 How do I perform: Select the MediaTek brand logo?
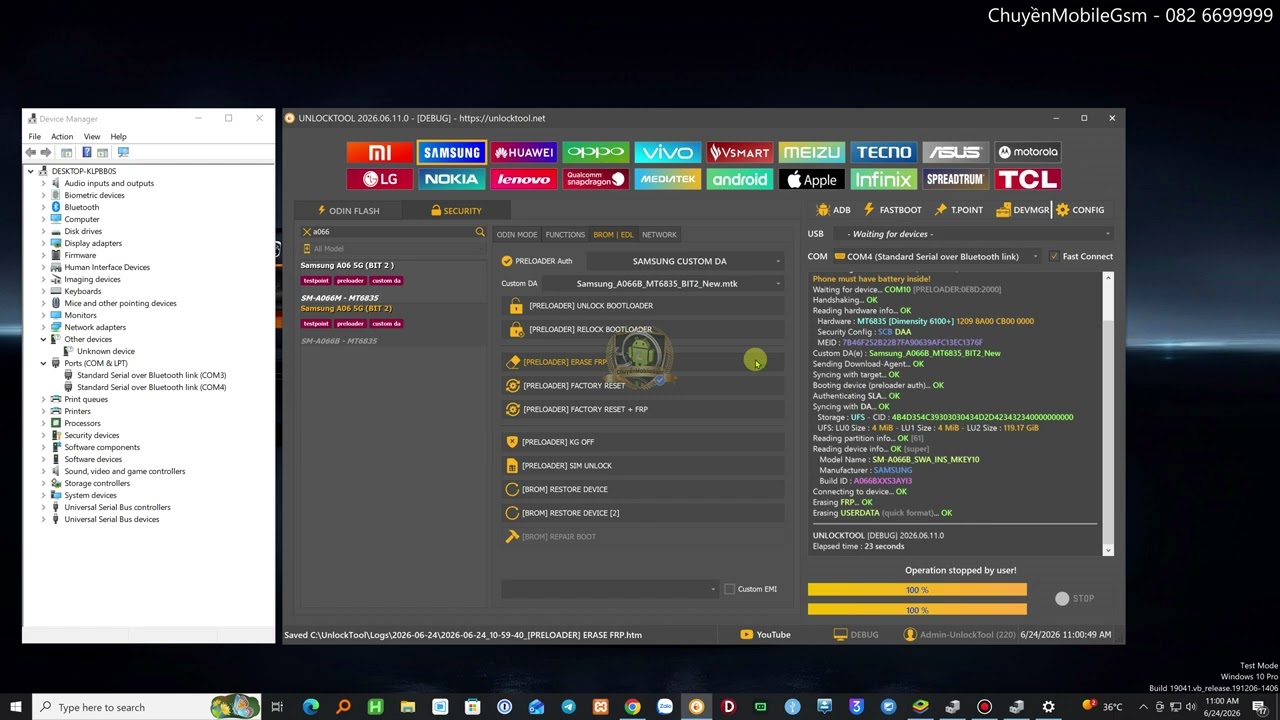point(668,179)
